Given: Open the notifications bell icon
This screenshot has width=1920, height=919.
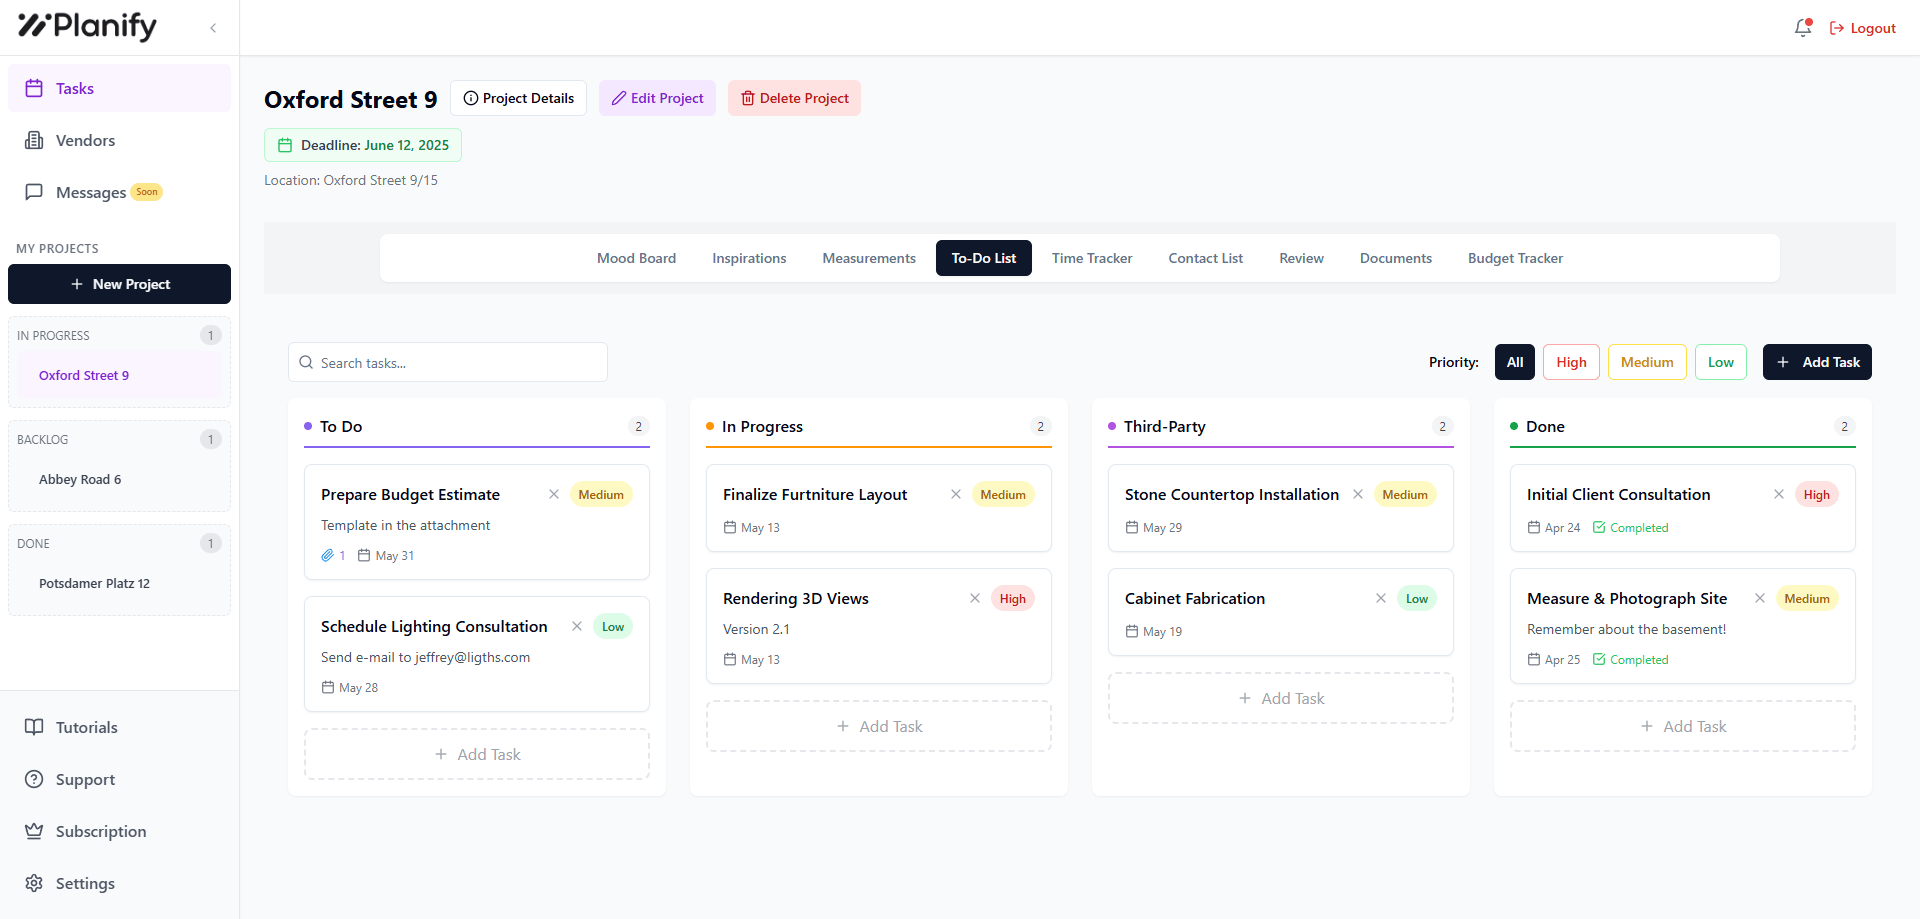Looking at the screenshot, I should pyautogui.click(x=1802, y=28).
